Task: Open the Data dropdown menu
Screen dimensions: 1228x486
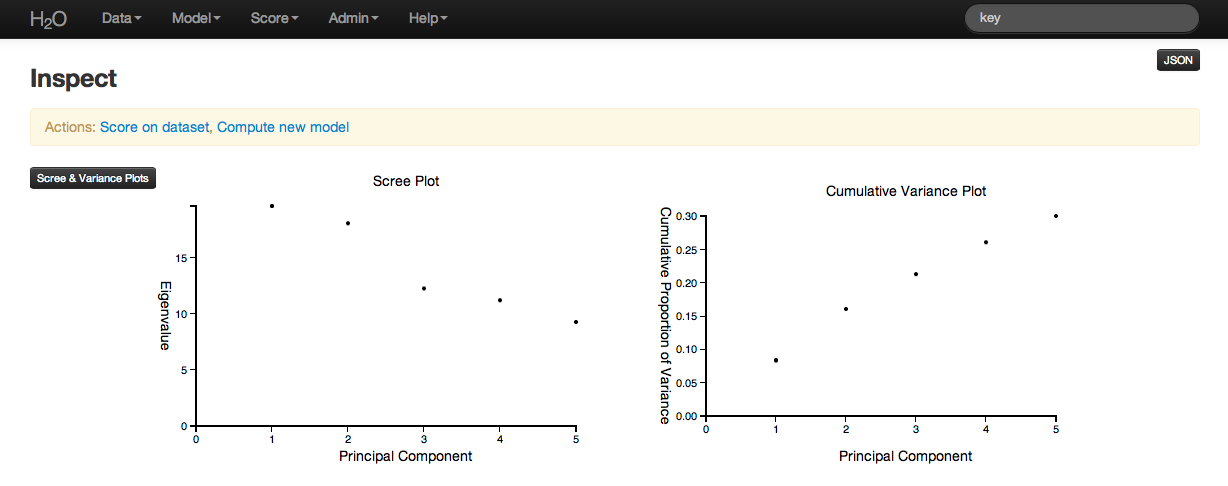Action: (122, 19)
